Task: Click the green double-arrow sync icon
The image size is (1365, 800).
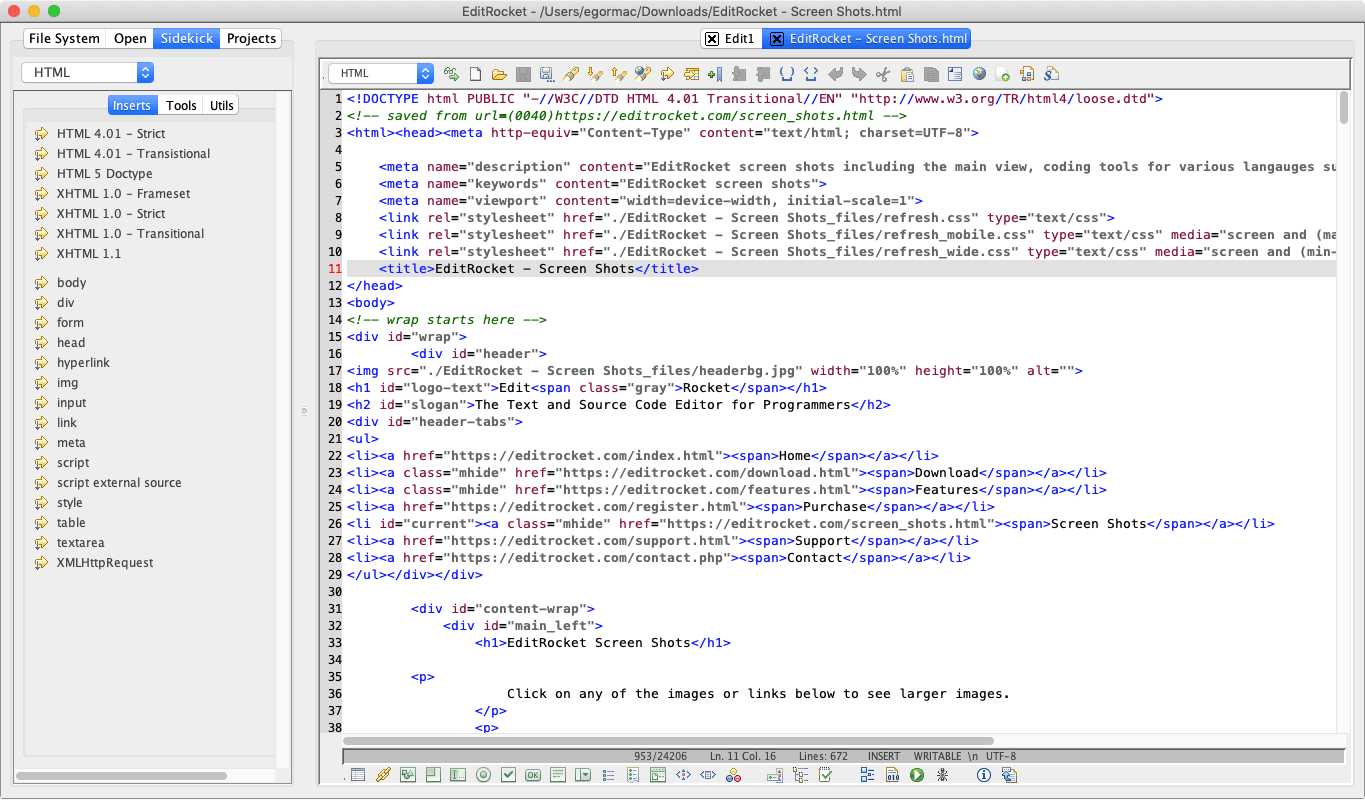Action: click(x=452, y=74)
